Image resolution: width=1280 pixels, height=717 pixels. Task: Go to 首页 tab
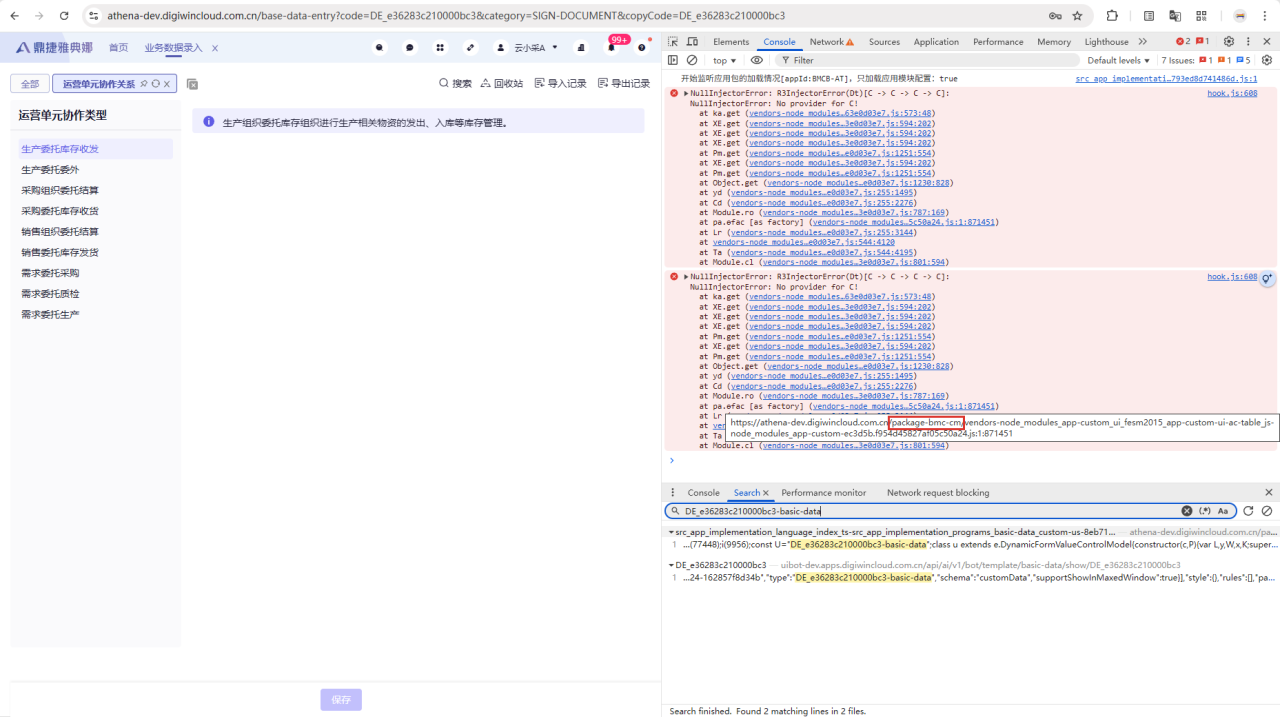pyautogui.click(x=118, y=48)
